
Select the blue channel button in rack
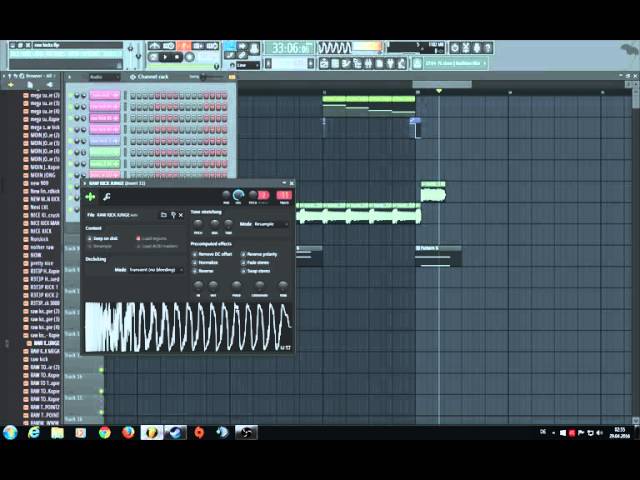click(x=104, y=141)
